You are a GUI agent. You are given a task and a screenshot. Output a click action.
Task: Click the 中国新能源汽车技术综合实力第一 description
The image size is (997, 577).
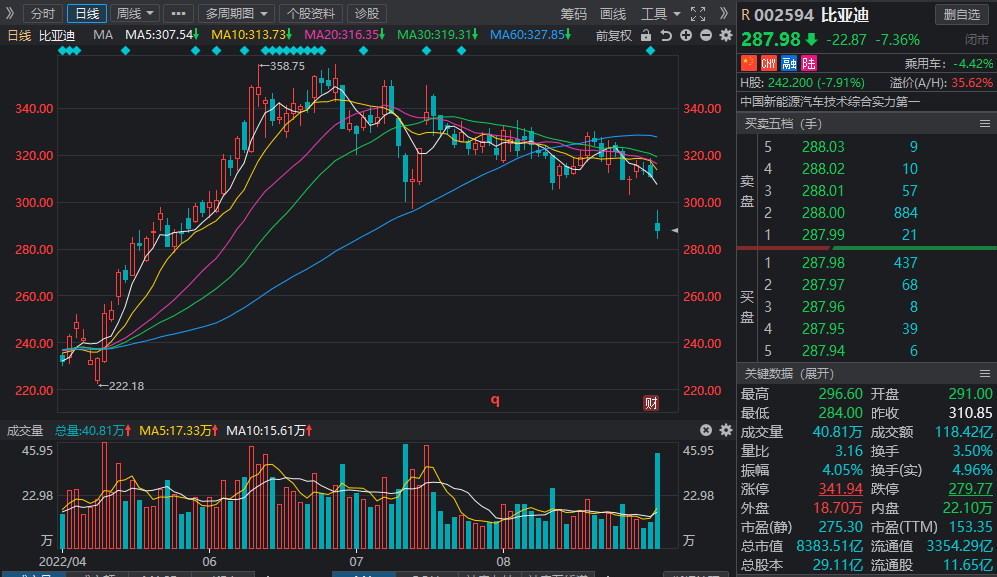tap(830, 102)
